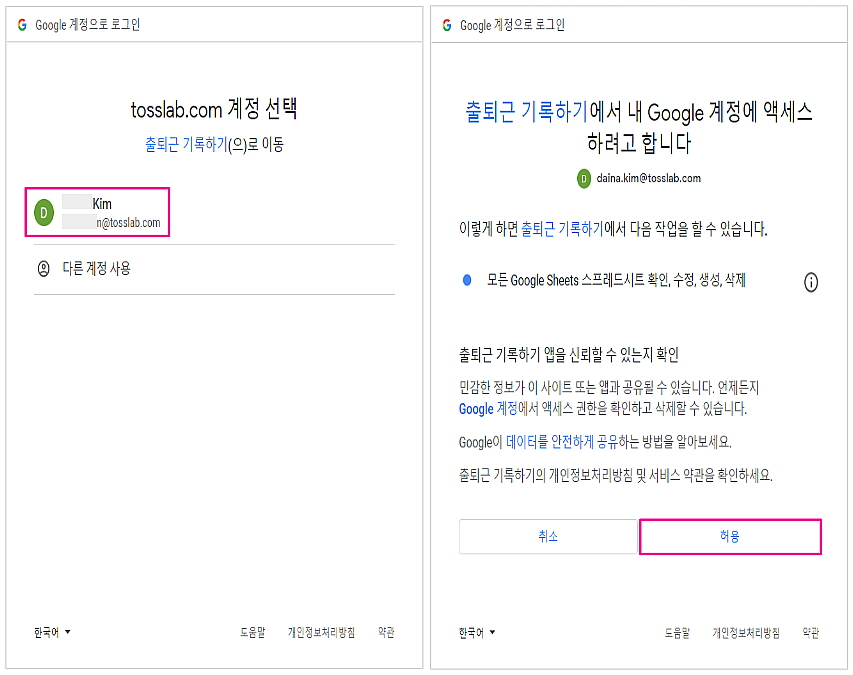
Task: Click the blue dot next to Google Sheets permission
Action: (x=467, y=280)
